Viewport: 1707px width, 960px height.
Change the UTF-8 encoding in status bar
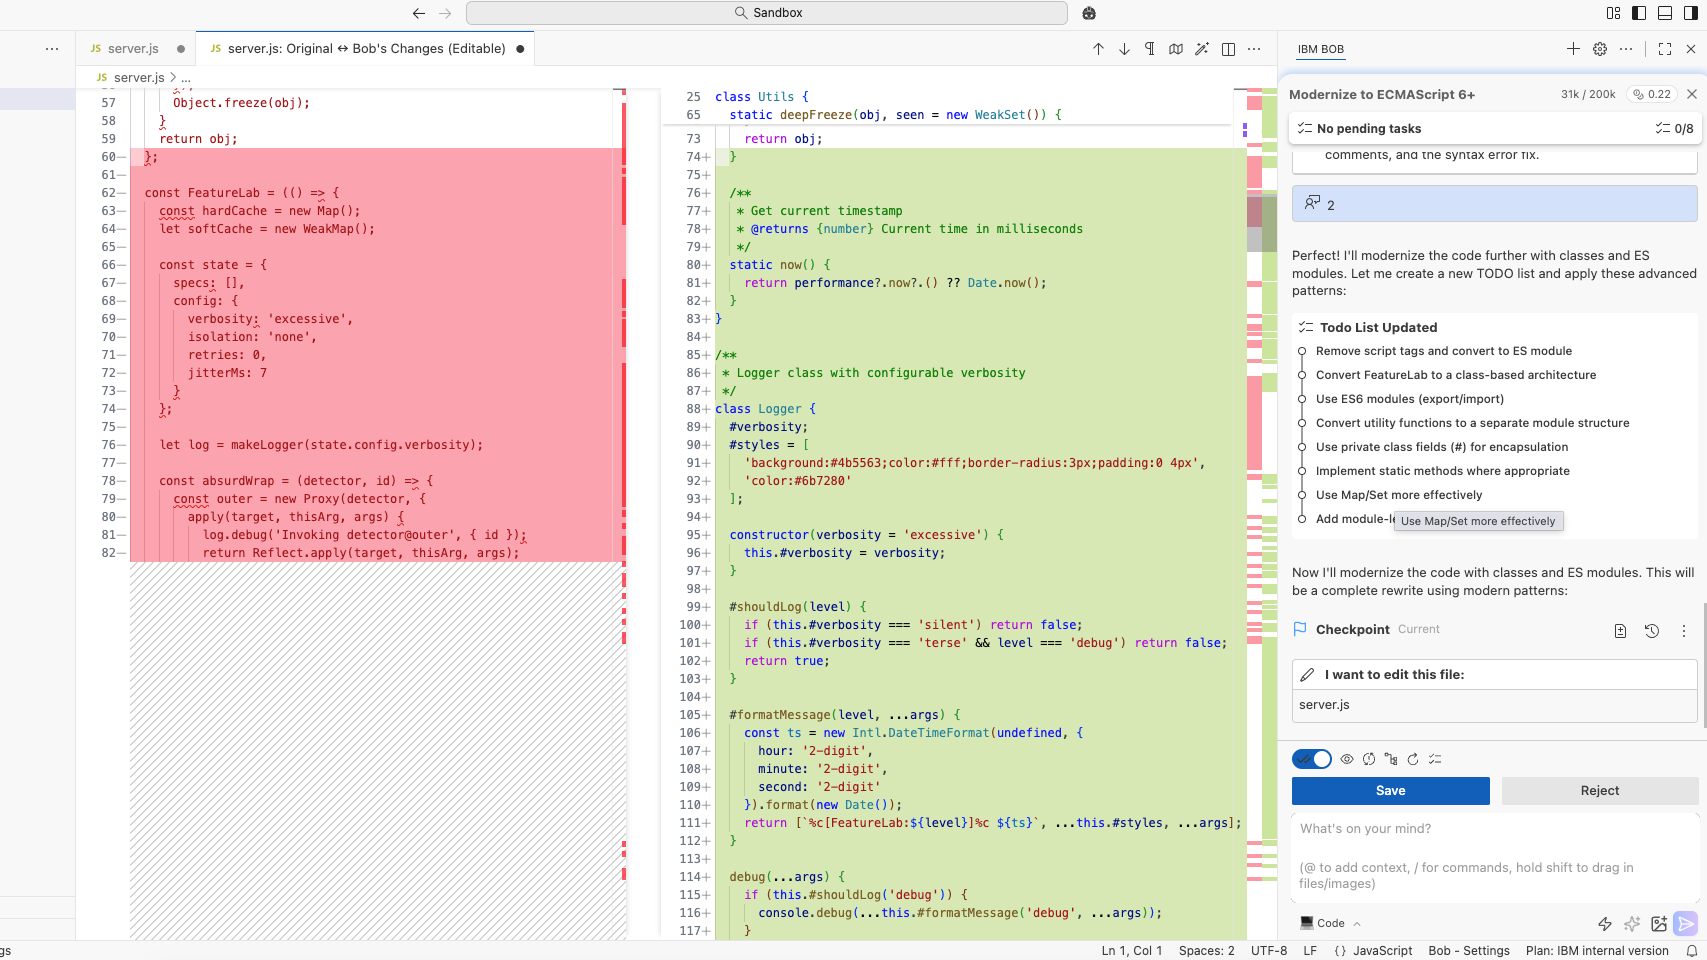coord(1269,951)
